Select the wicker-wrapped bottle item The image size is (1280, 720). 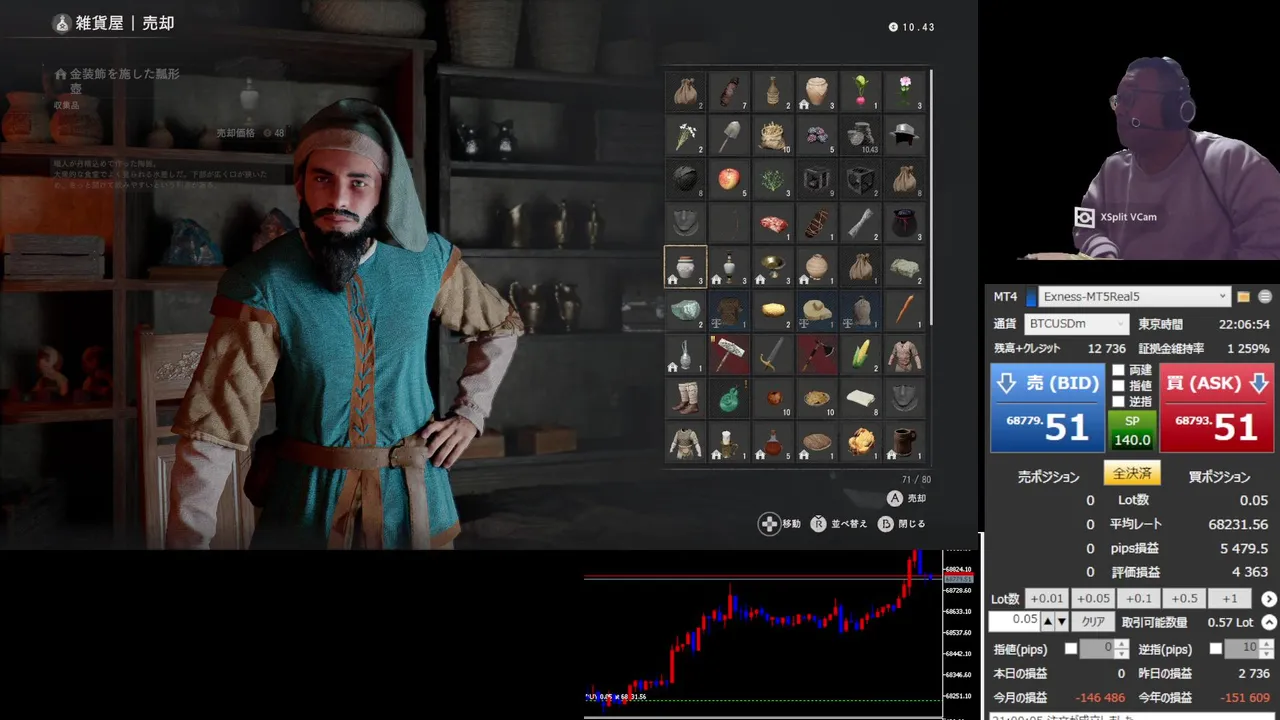[773, 91]
